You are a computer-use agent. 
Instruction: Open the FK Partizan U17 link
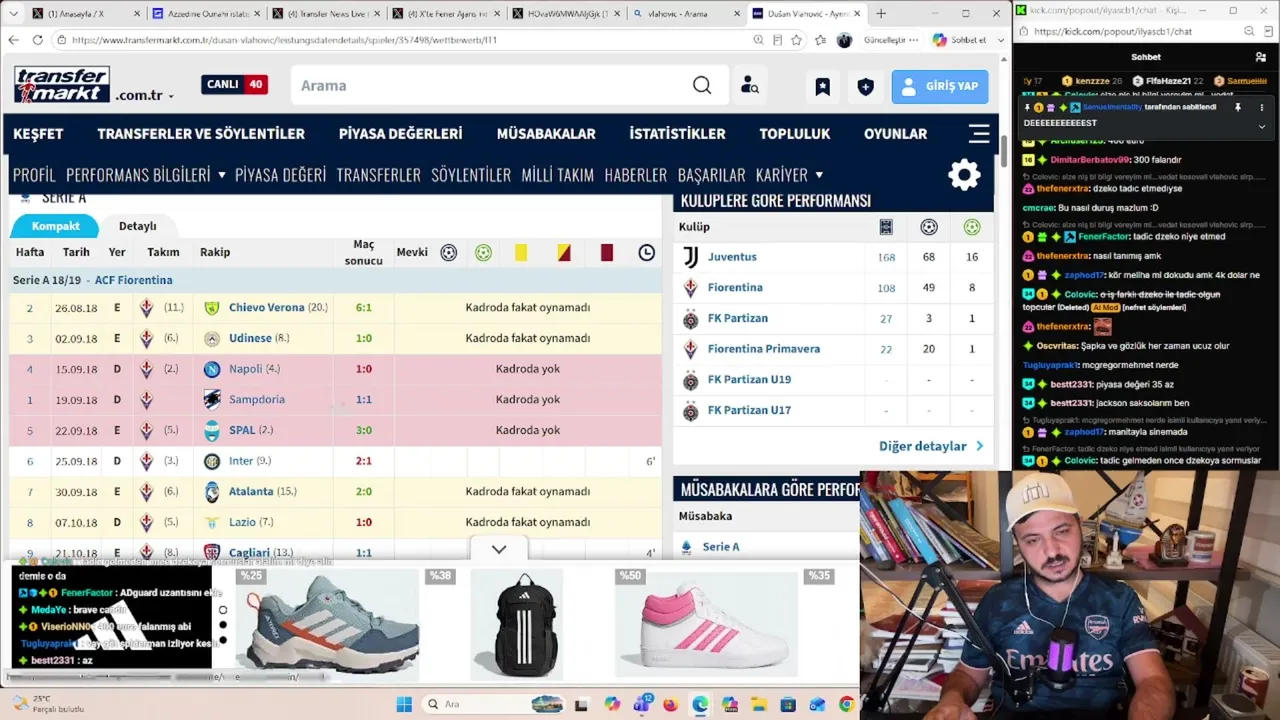[749, 410]
